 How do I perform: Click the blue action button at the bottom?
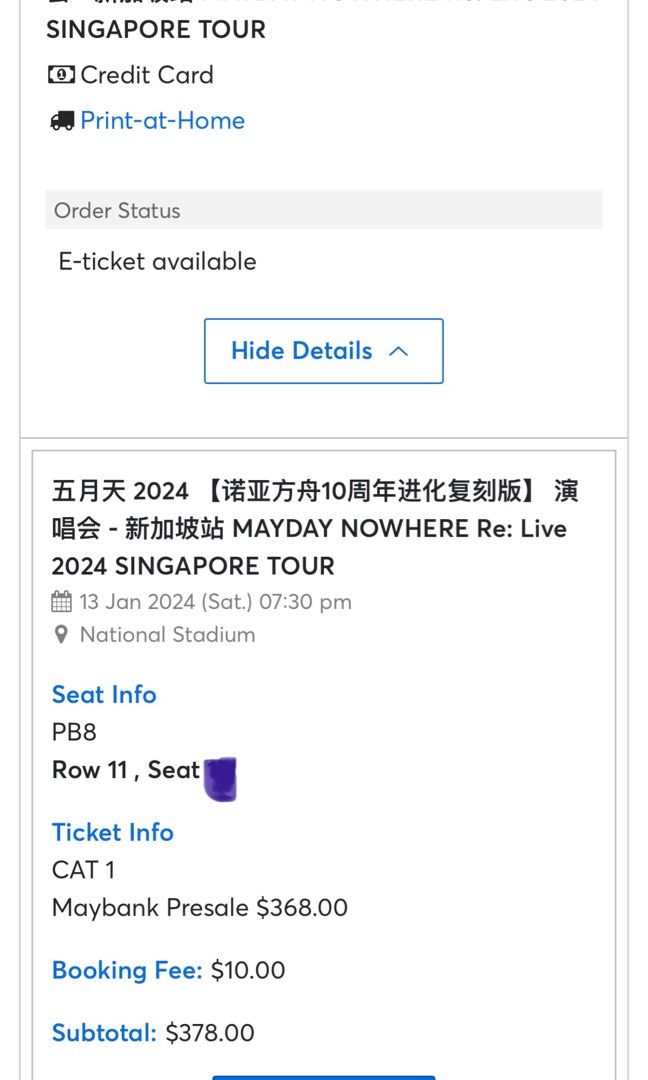point(323,1077)
